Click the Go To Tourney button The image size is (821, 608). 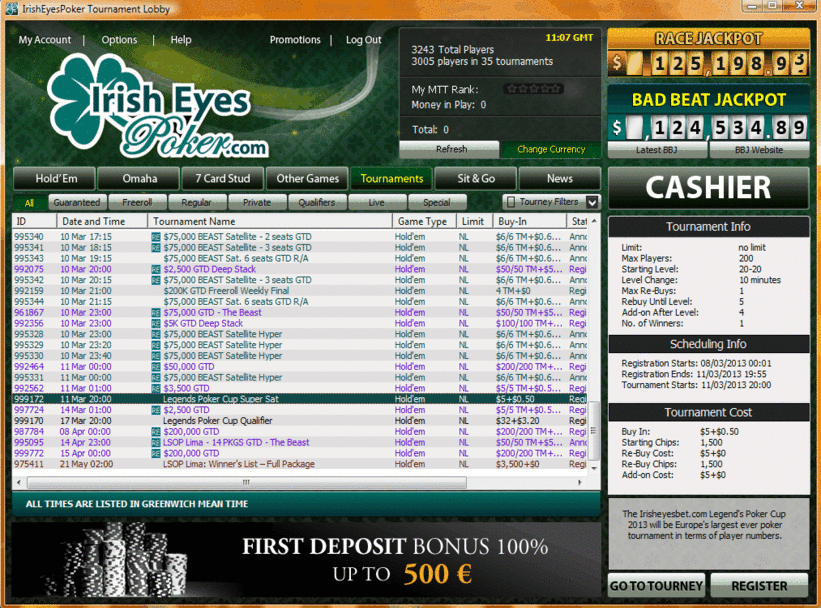(x=656, y=585)
